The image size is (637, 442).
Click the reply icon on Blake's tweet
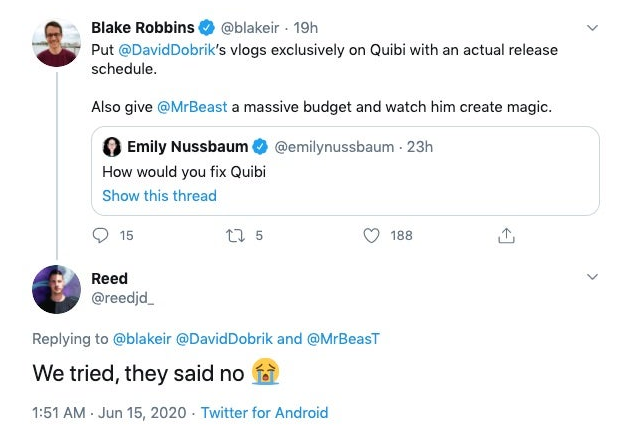tap(100, 236)
